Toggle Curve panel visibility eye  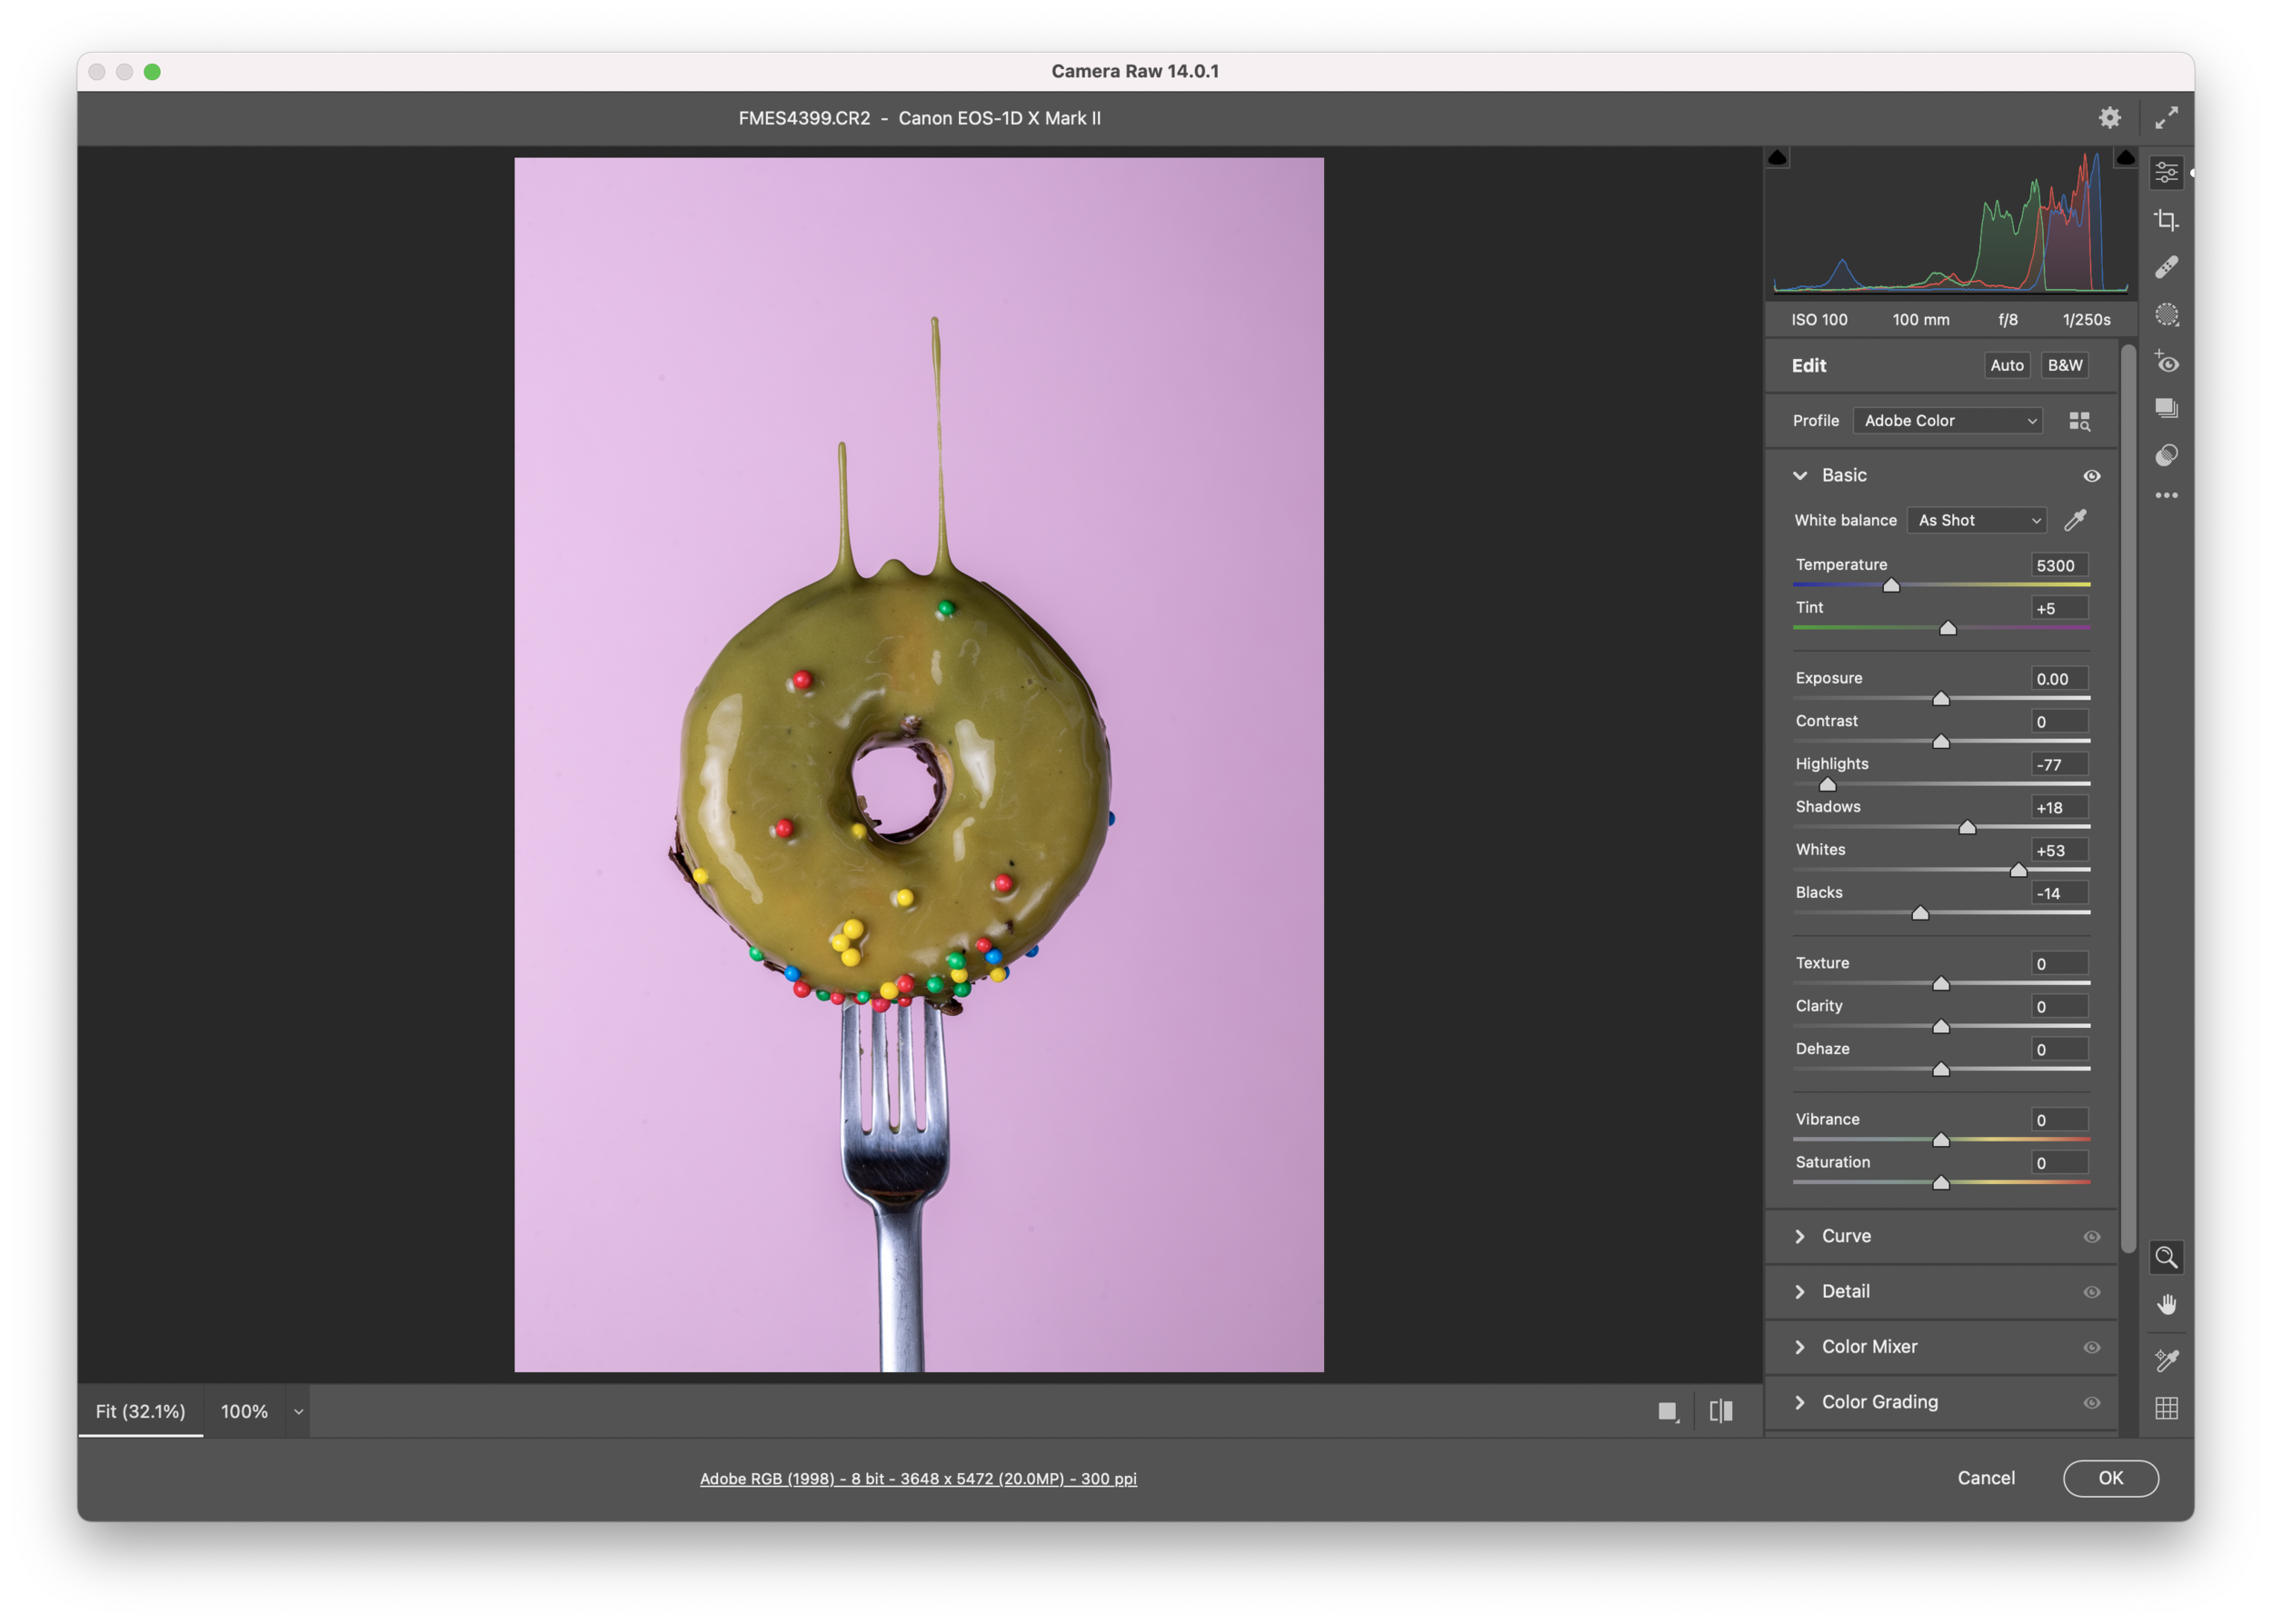2091,1237
